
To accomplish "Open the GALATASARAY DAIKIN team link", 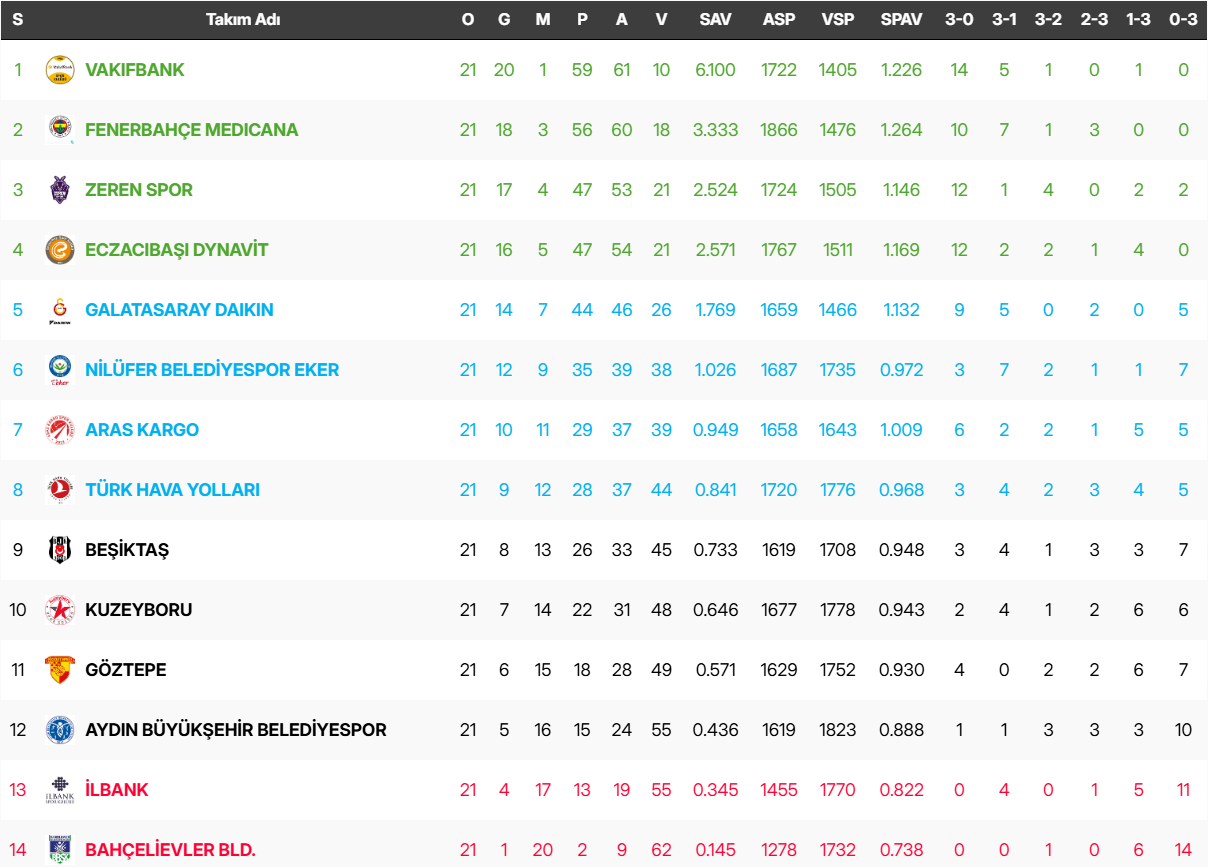I will pos(179,310).
